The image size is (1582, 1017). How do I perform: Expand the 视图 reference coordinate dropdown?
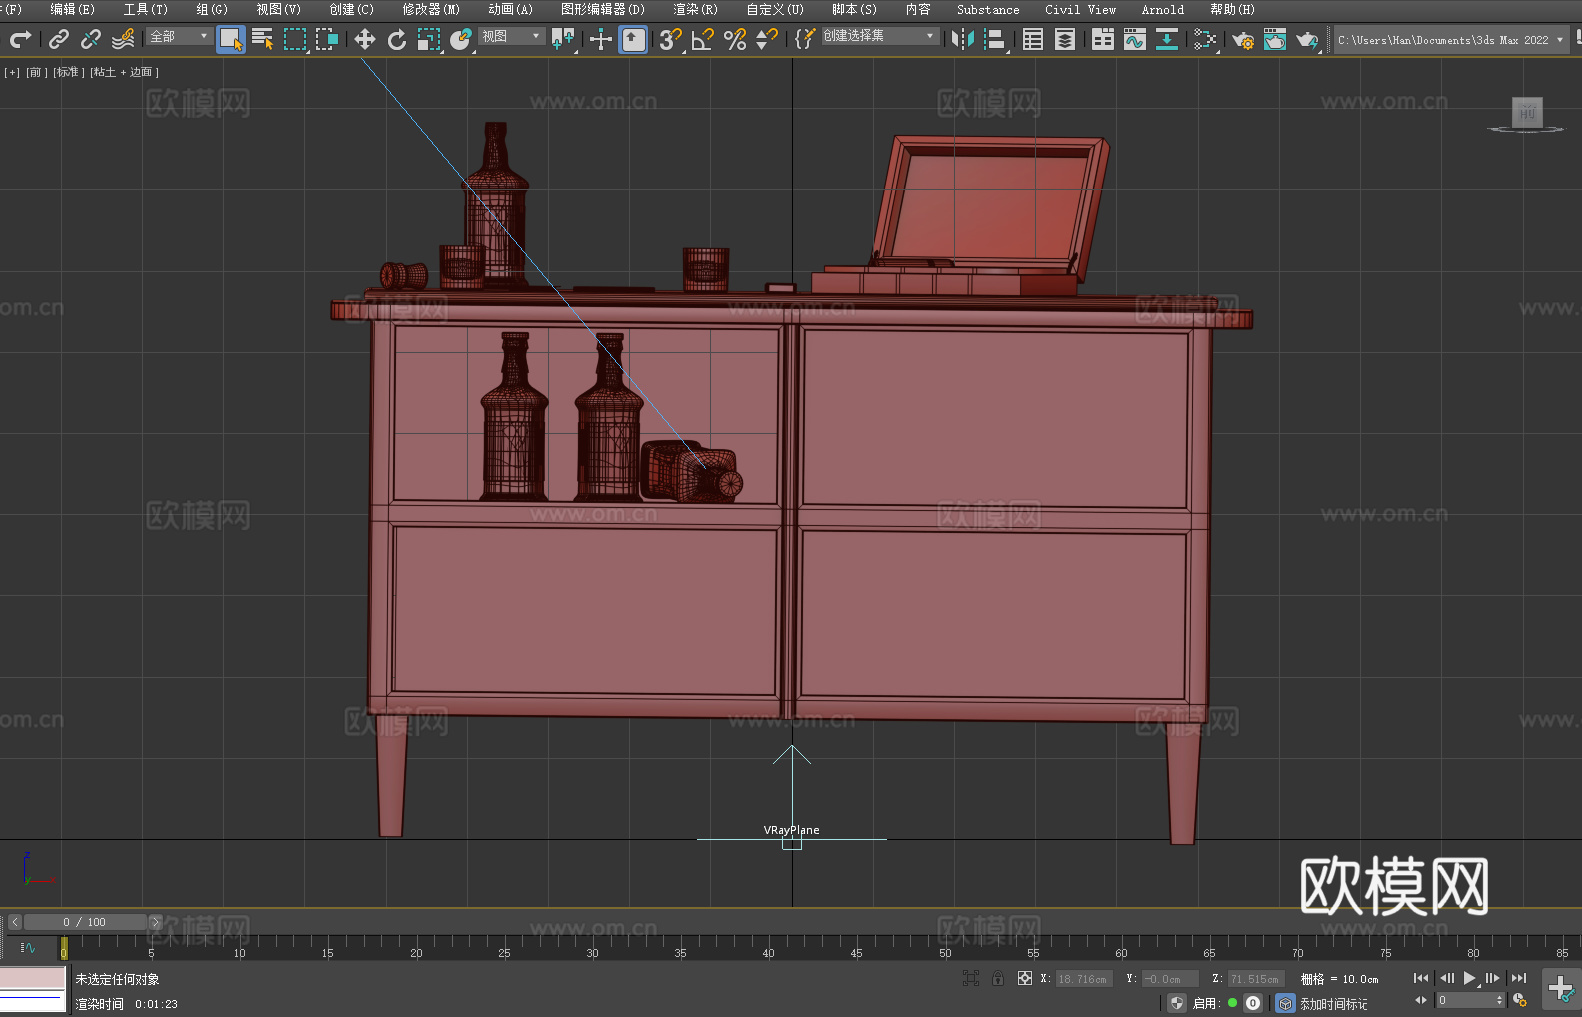pos(512,36)
